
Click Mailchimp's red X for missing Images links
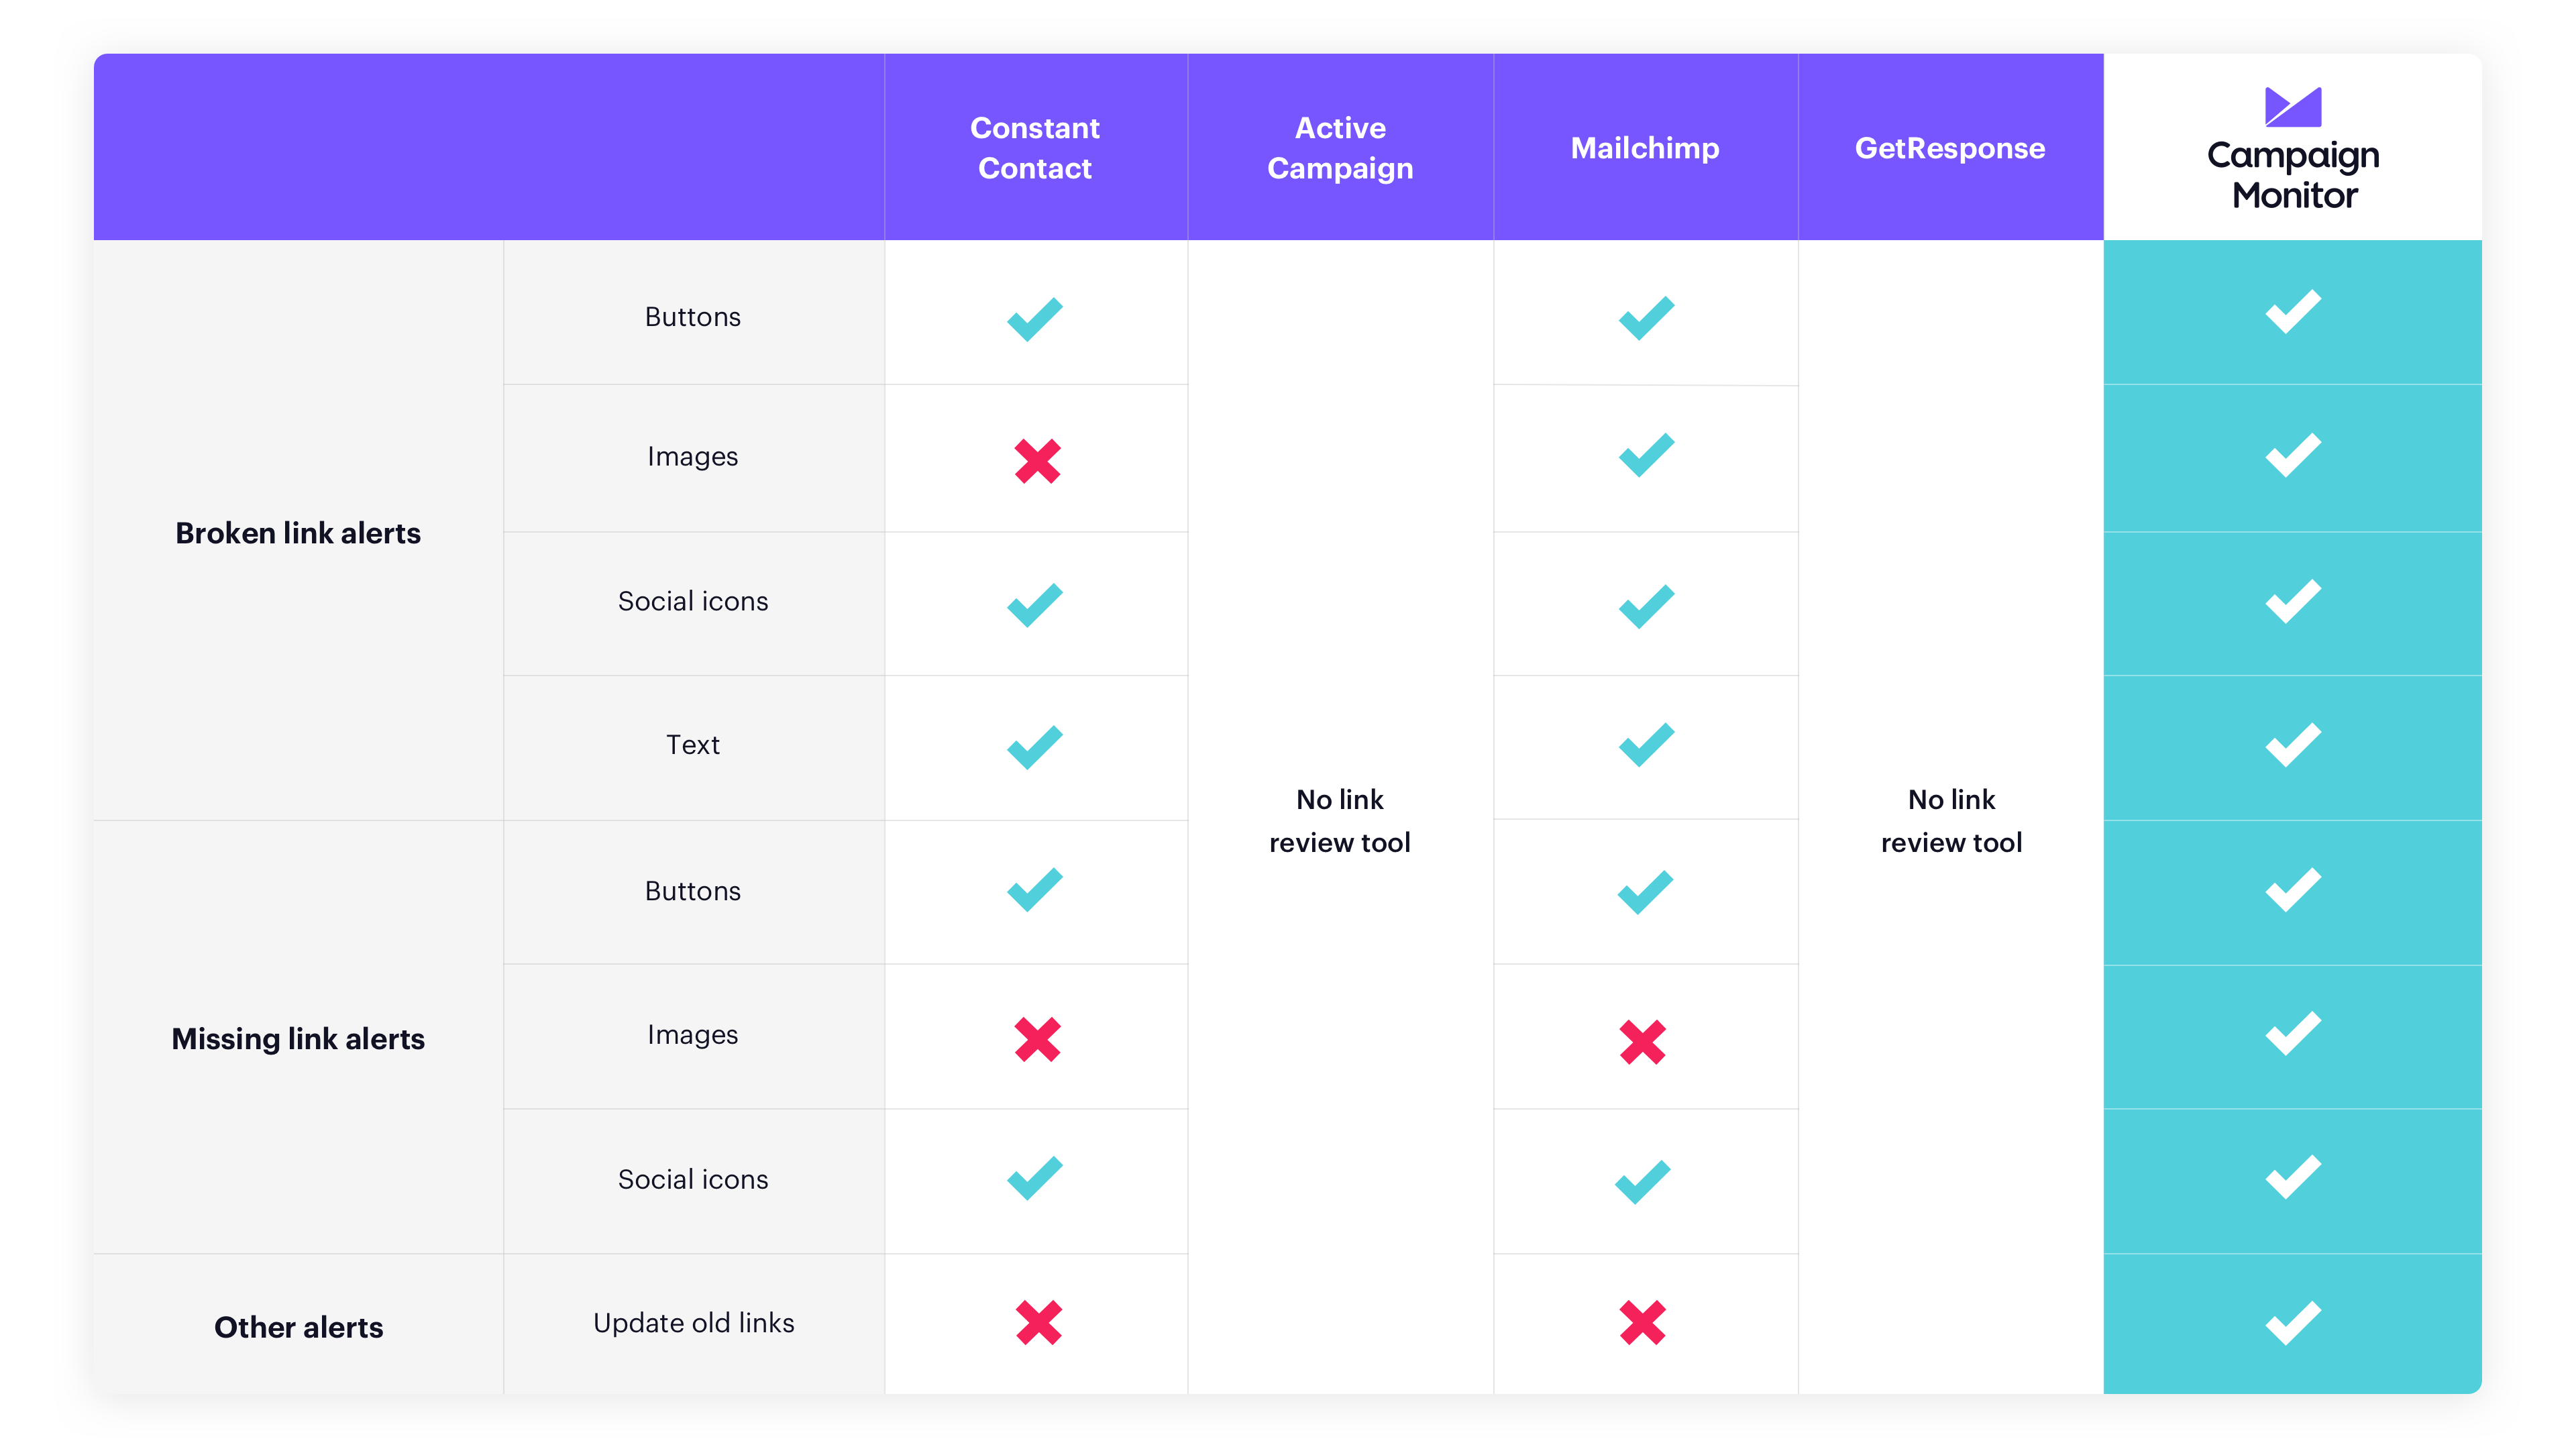pyautogui.click(x=1642, y=1042)
